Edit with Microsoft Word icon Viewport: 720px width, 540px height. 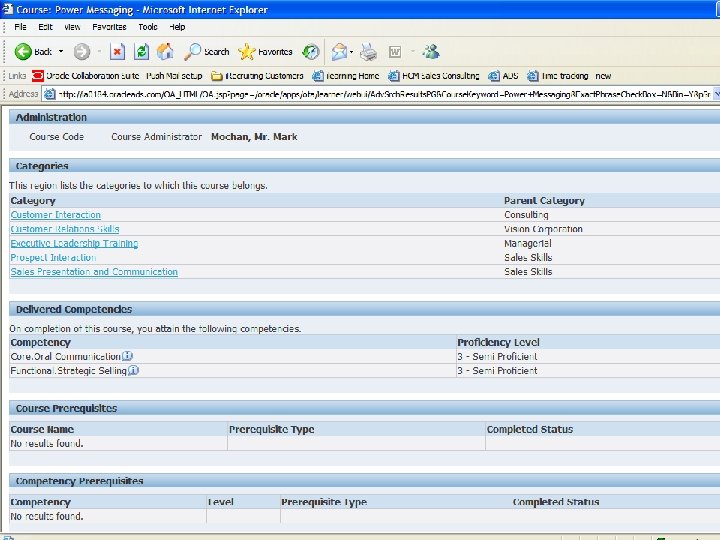coord(394,52)
